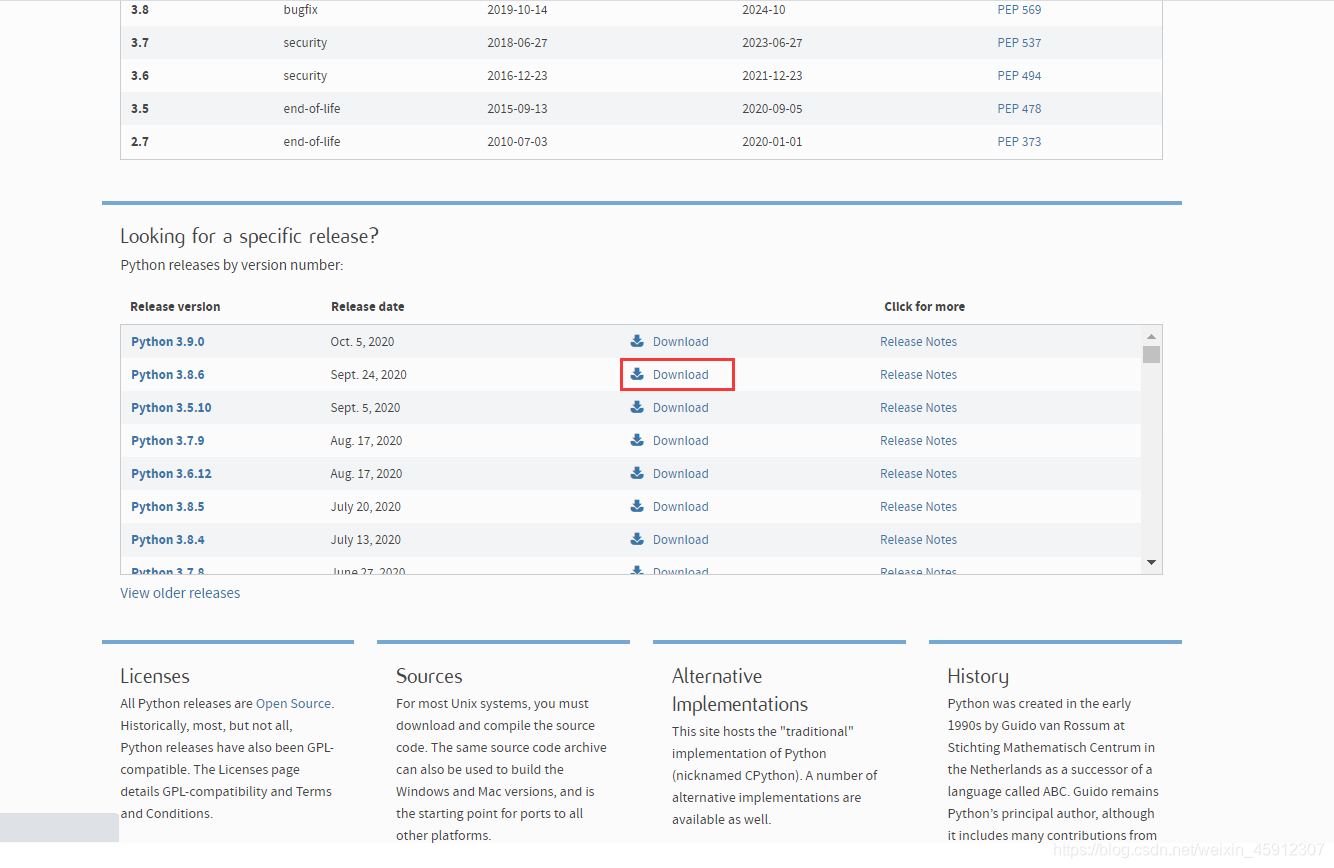This screenshot has height=868, width=1334.
Task: Open Python 3.7.9 release page
Action: coord(167,441)
